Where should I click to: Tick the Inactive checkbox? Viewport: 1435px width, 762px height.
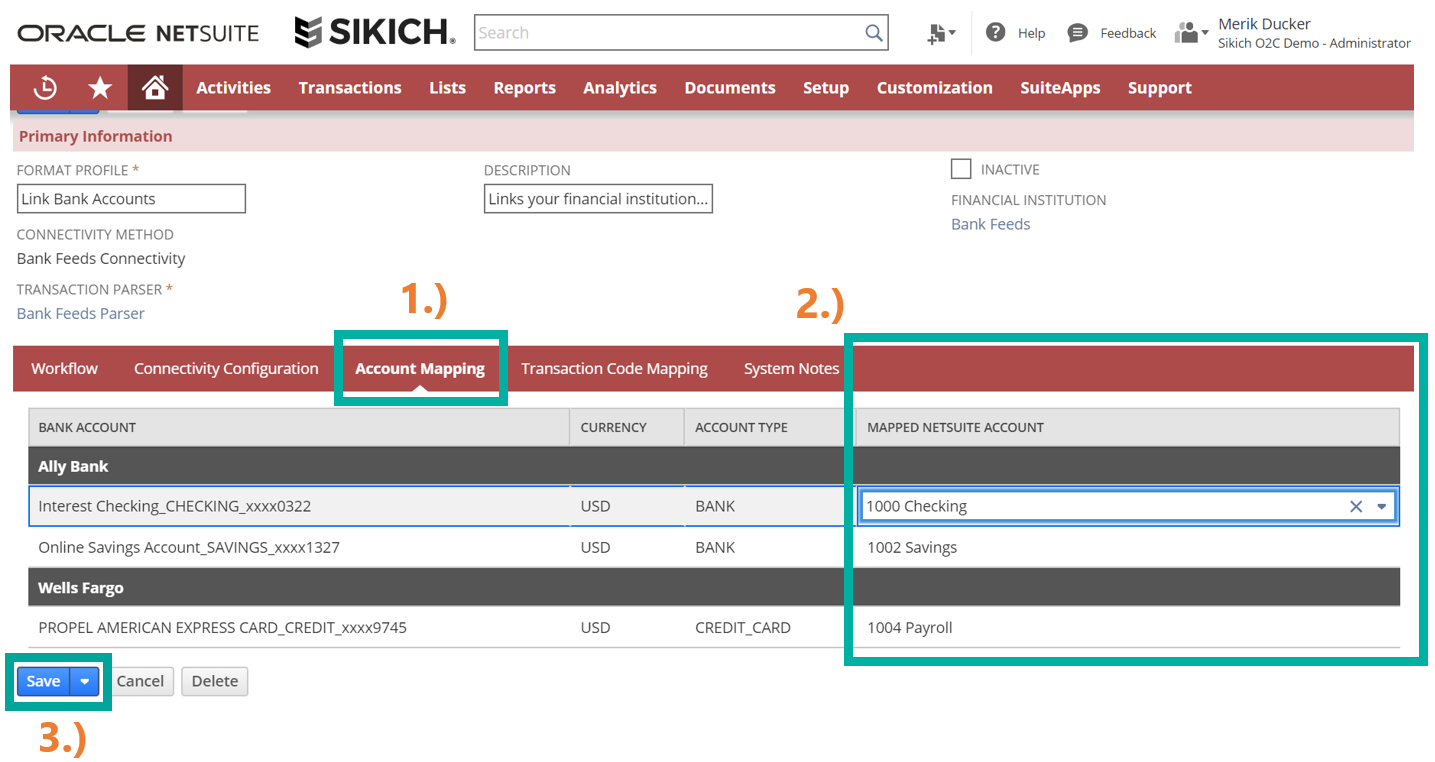[961, 169]
